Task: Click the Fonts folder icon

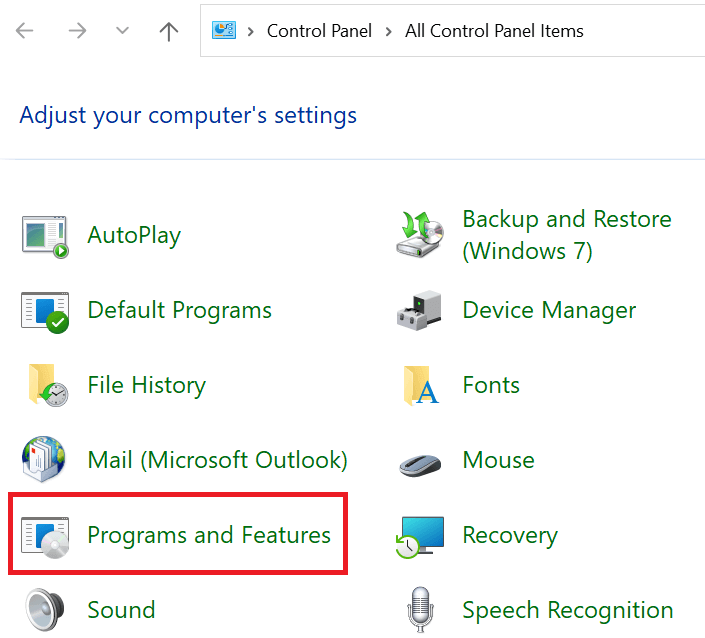Action: pyautogui.click(x=420, y=386)
